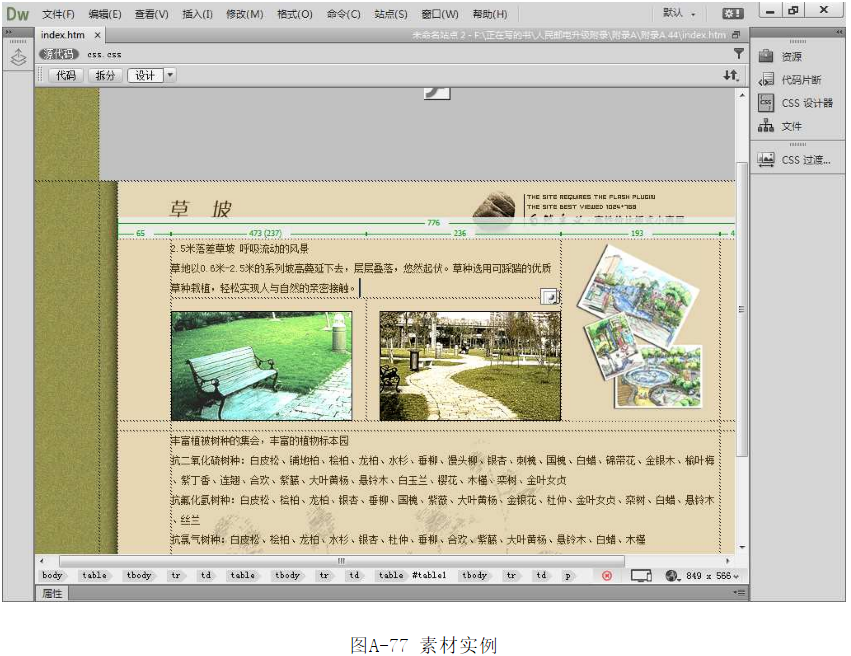This screenshot has width=851, height=656.
Task: Open the CSS 过渡 (Transitions) panel icon
Action: coord(766,159)
